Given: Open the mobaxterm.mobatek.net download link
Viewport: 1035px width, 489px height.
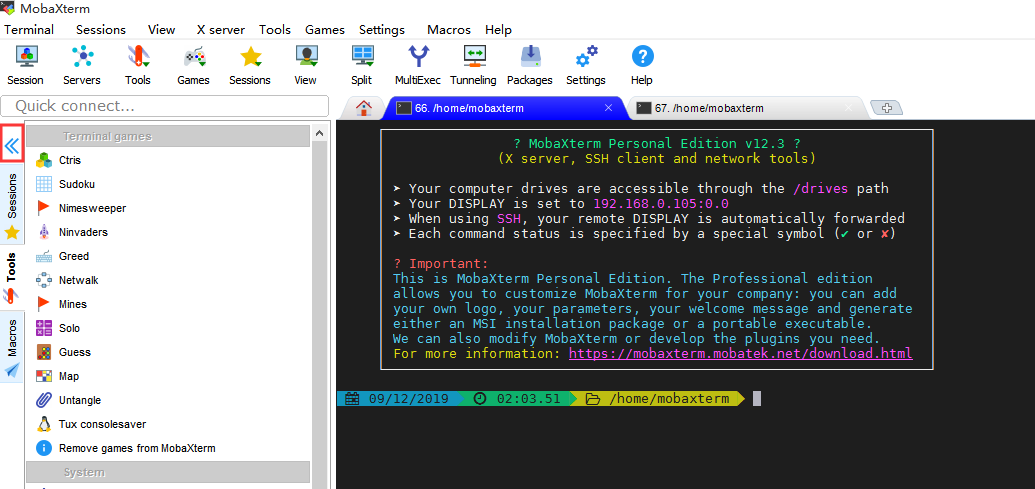Looking at the screenshot, I should (x=741, y=354).
